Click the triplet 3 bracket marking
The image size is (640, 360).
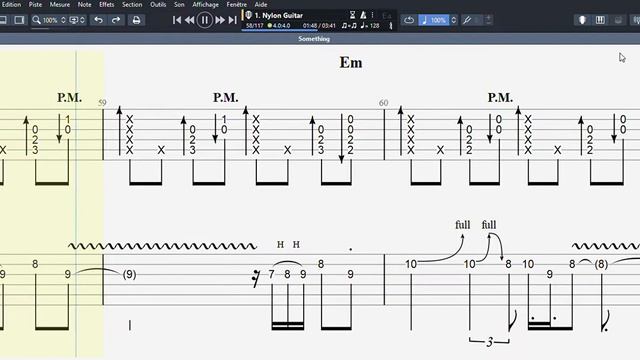click(489, 341)
